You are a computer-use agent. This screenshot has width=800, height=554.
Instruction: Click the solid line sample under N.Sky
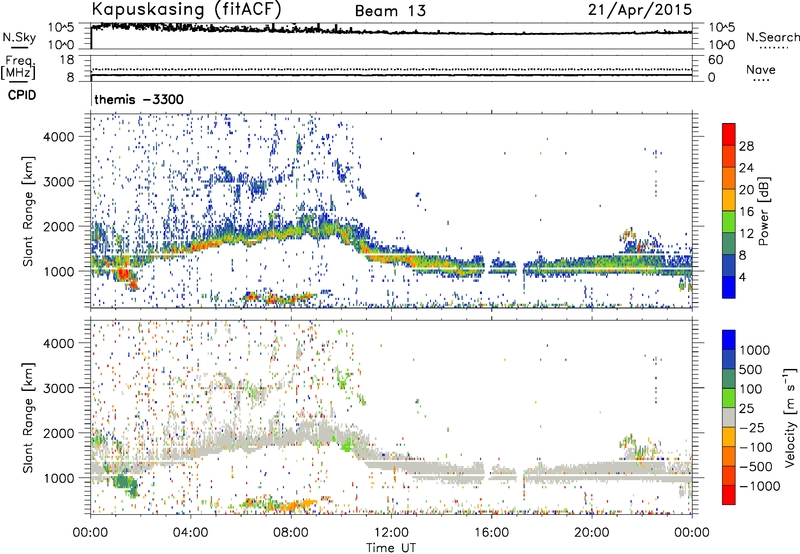coord(19,46)
